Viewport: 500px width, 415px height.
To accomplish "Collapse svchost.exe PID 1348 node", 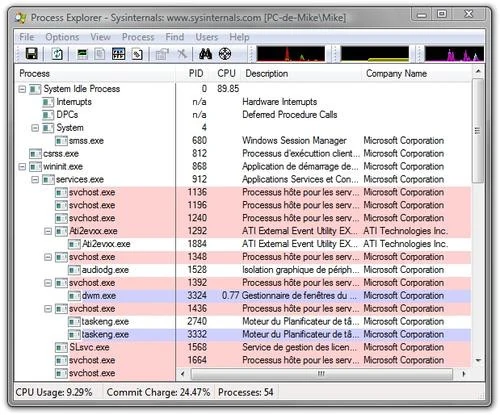I will pos(48,257).
